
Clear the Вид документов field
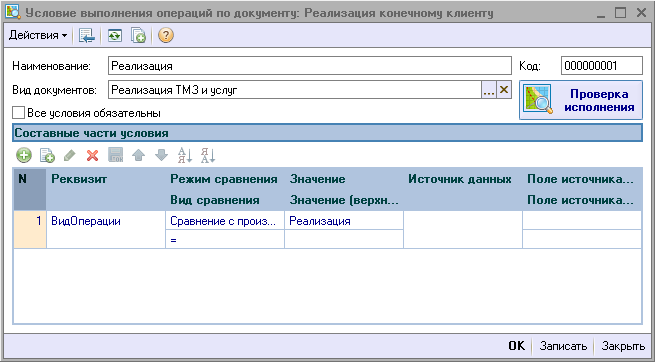click(504, 90)
